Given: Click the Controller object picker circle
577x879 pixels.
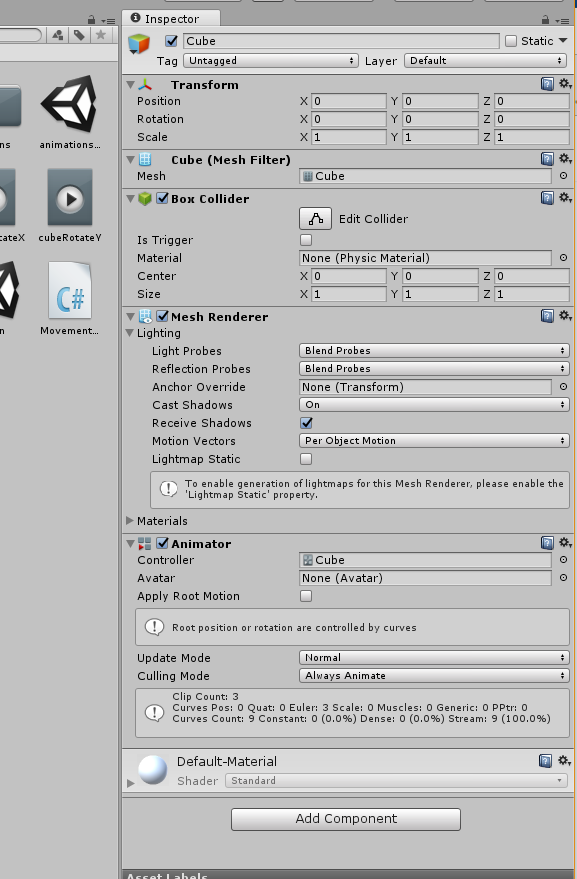Looking at the screenshot, I should [564, 559].
